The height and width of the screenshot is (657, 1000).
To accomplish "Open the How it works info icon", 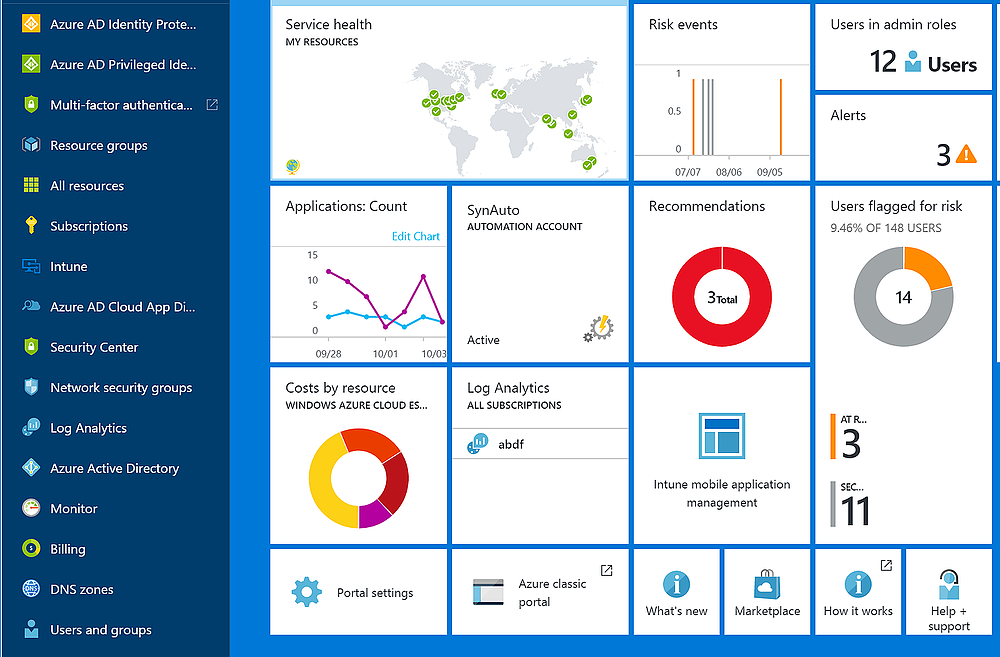I will point(858,584).
